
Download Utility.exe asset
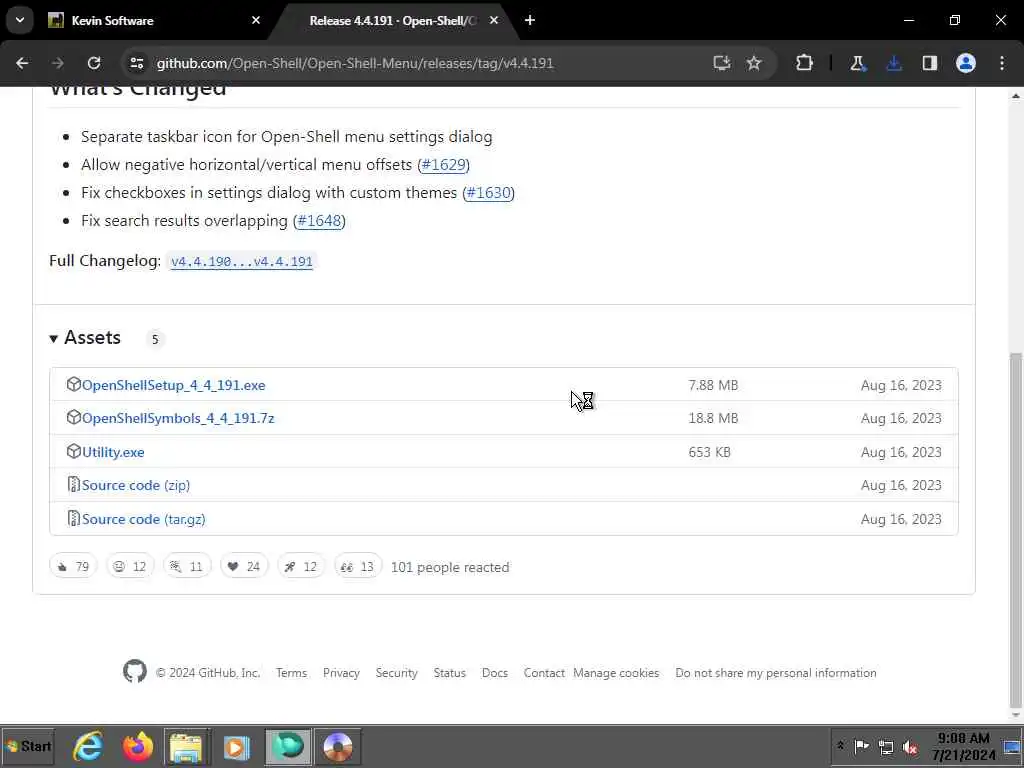[113, 452]
